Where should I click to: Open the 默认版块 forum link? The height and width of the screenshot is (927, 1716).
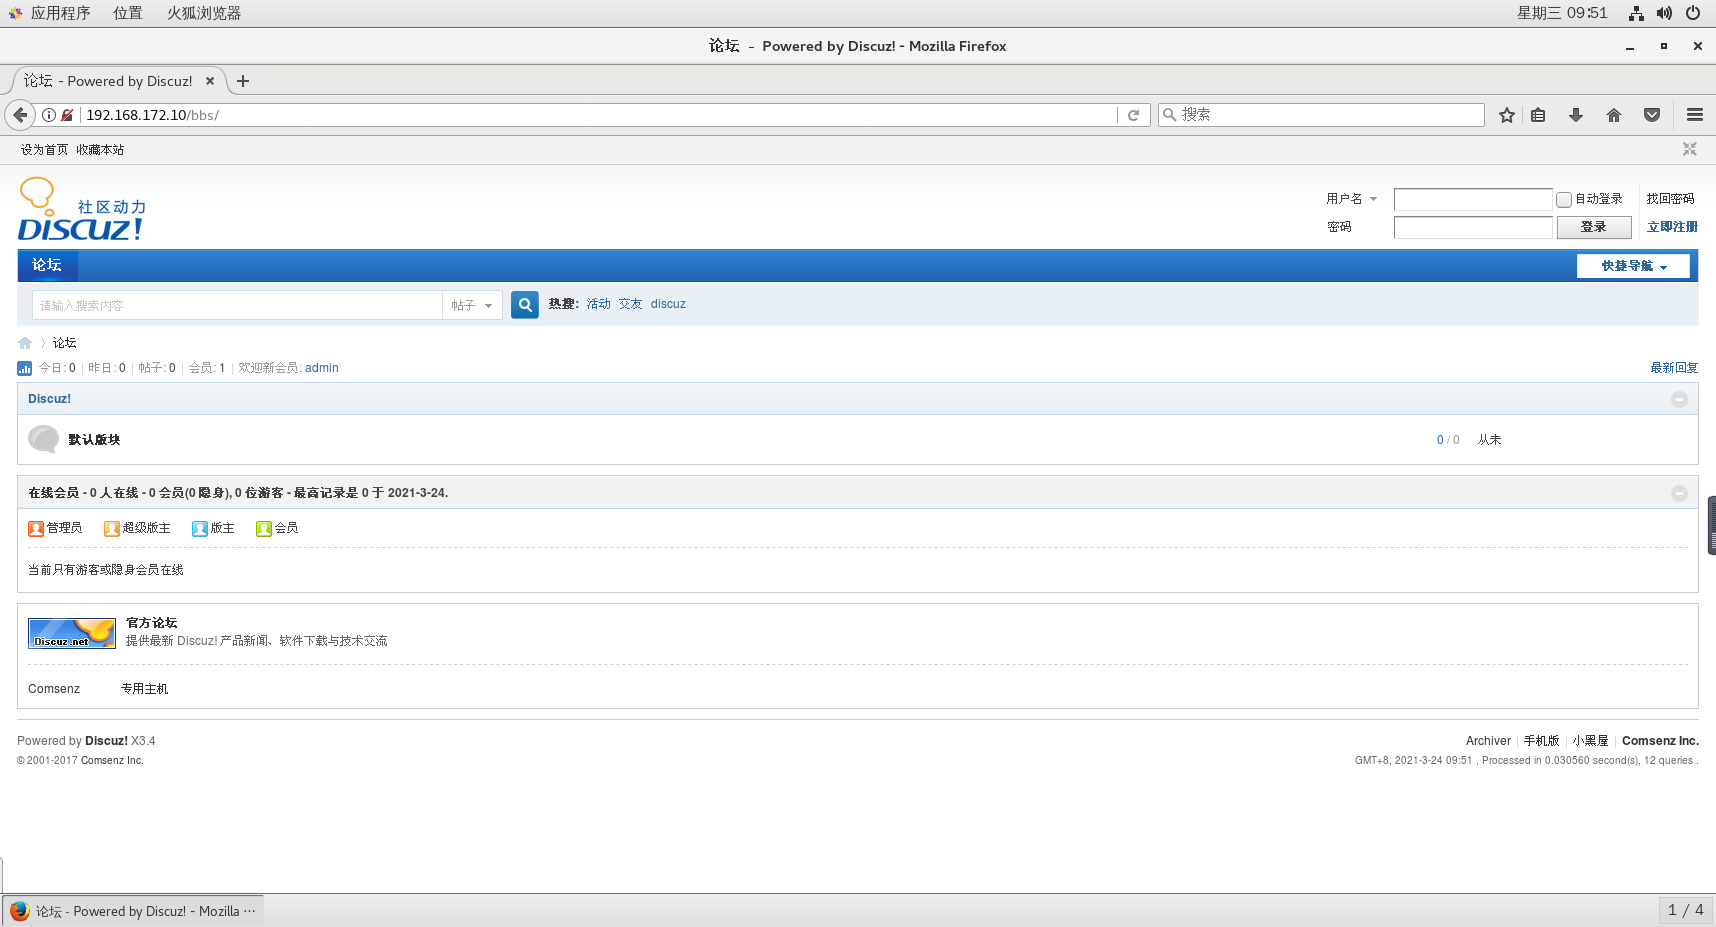94,440
